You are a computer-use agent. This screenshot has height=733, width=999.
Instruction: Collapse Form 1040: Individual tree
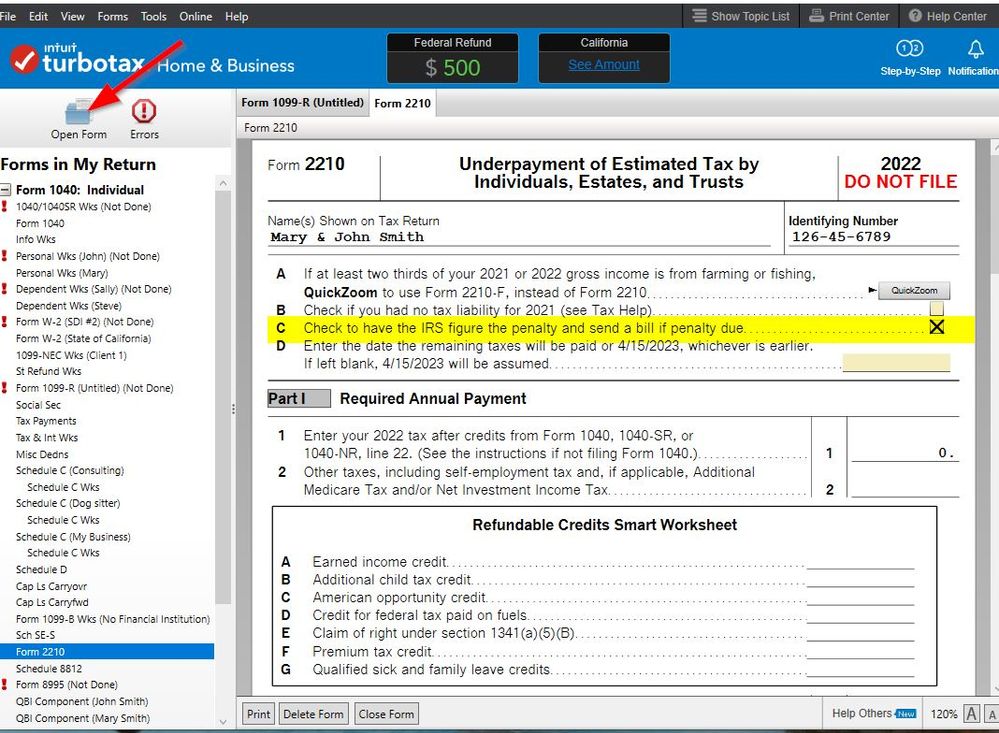[6, 189]
